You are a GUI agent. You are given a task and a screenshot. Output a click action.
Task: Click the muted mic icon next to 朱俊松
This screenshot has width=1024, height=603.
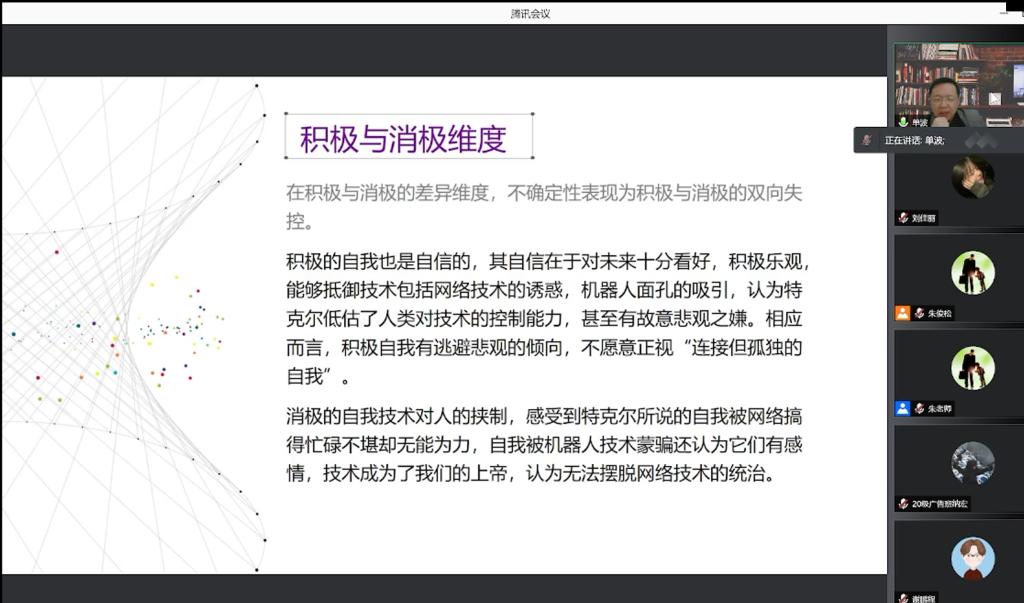(x=920, y=313)
